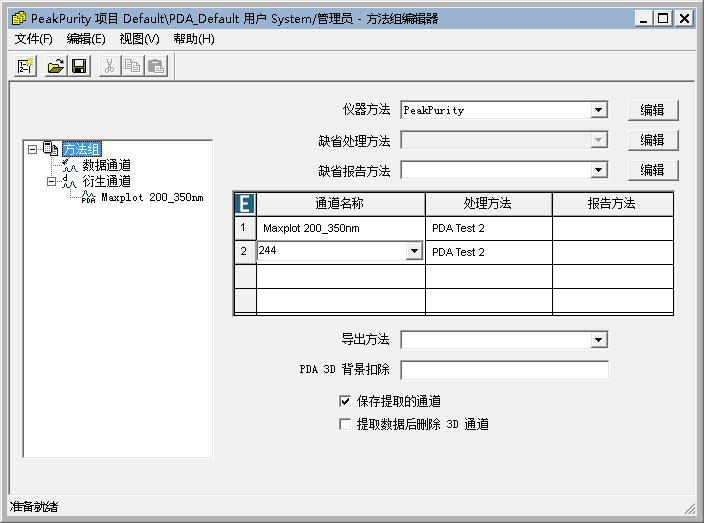Viewport: 704px width, 523px height.
Task: Click the PDA 3D 背景扣除 input field
Action: point(504,370)
